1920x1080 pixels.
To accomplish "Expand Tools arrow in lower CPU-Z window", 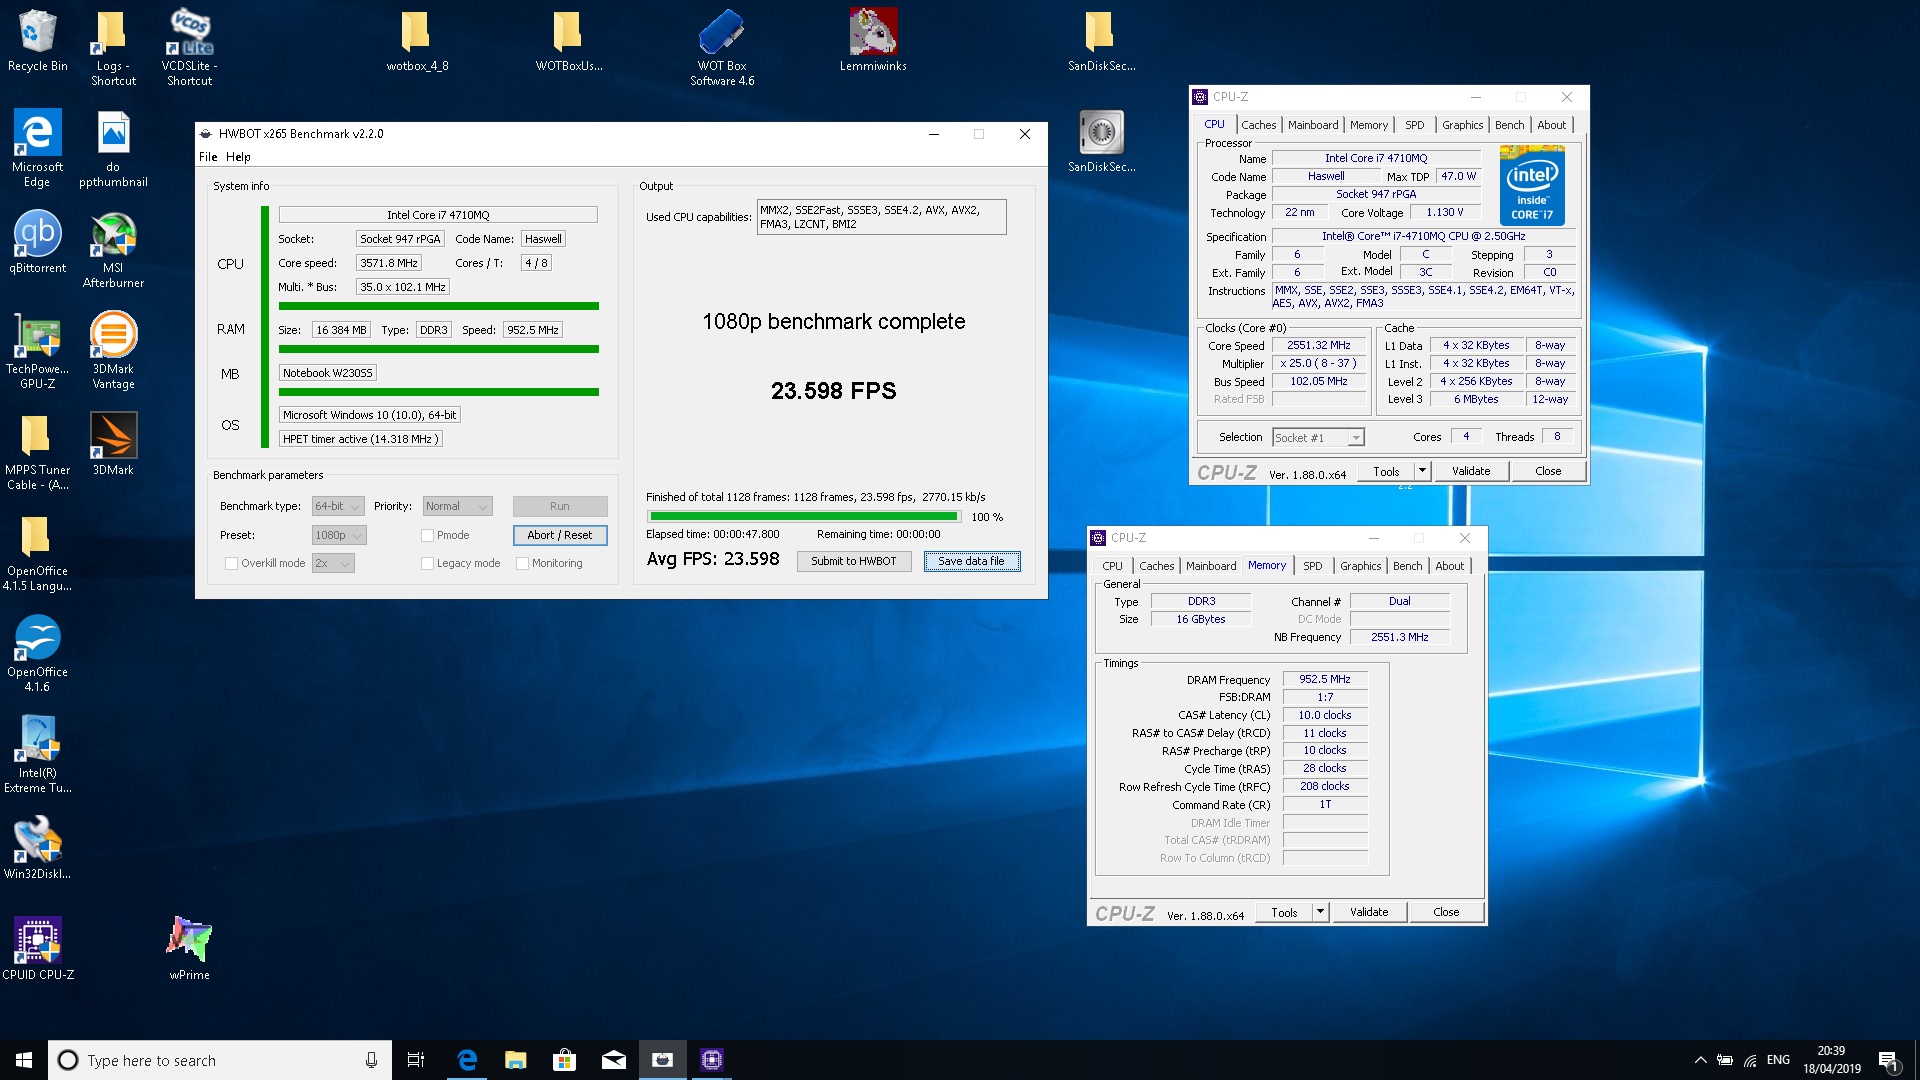I will pyautogui.click(x=1320, y=912).
